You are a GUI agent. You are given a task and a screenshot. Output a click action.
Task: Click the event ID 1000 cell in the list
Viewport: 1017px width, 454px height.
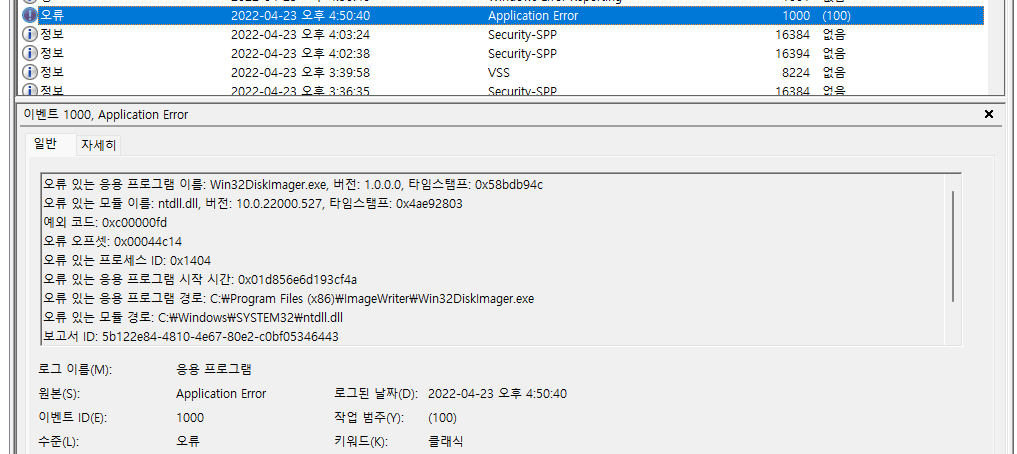click(796, 15)
